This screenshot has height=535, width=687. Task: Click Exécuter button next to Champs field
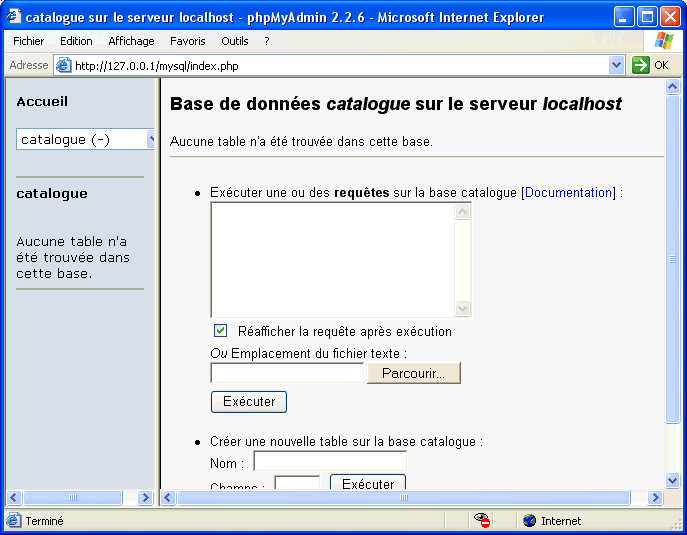pyautogui.click(x=368, y=482)
